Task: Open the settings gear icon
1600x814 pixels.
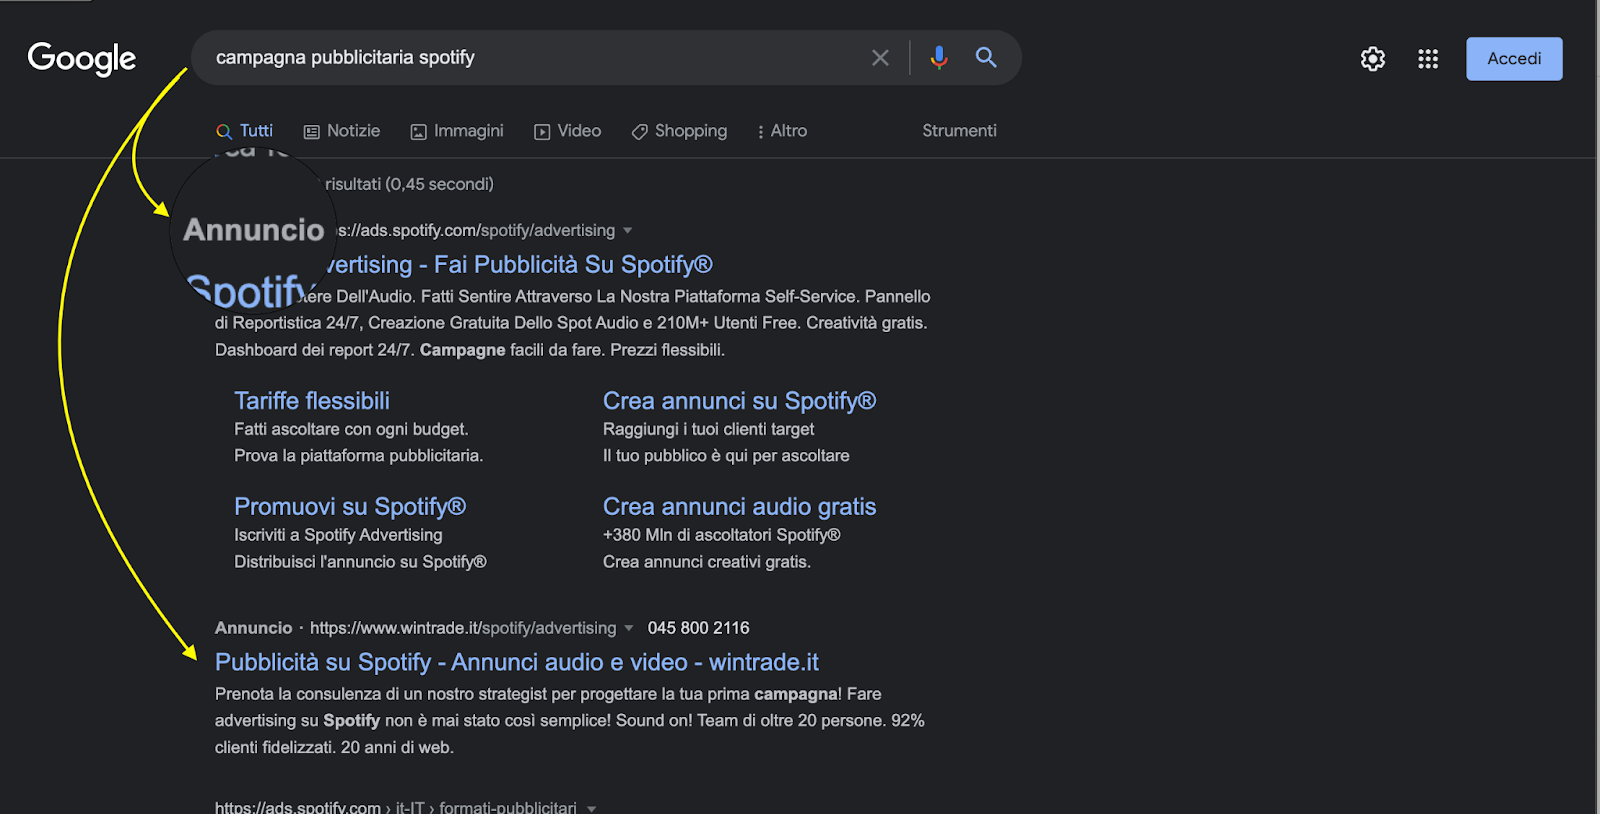Action: [1373, 59]
